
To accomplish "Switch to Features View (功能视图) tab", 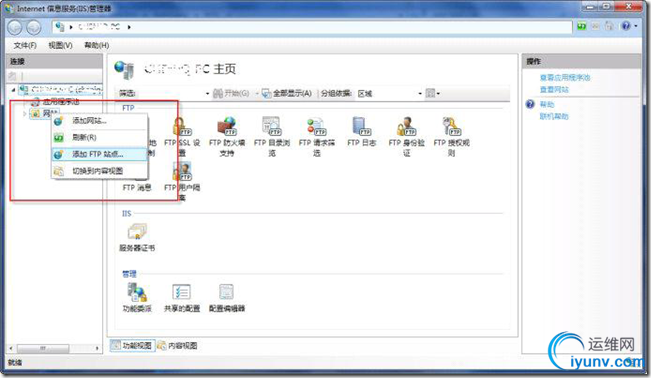I will coord(132,345).
